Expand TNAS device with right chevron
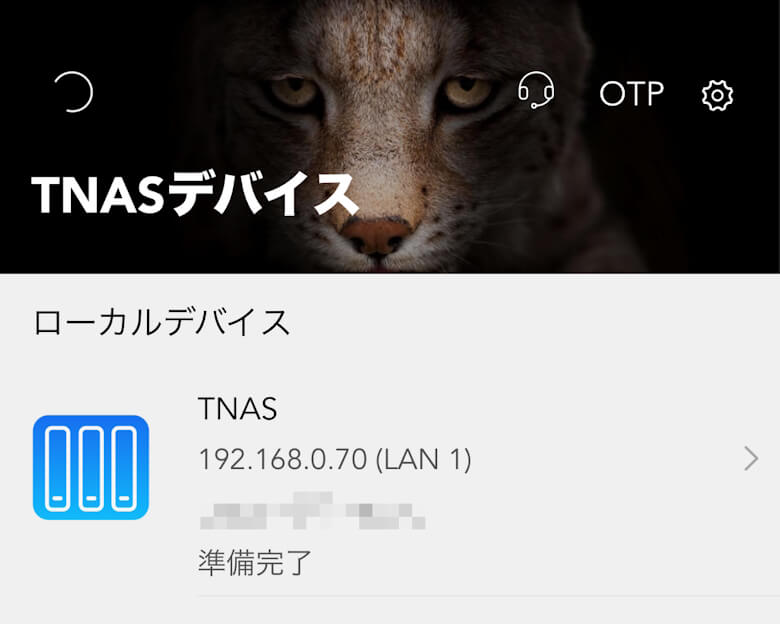The height and width of the screenshot is (624, 780). (x=751, y=458)
